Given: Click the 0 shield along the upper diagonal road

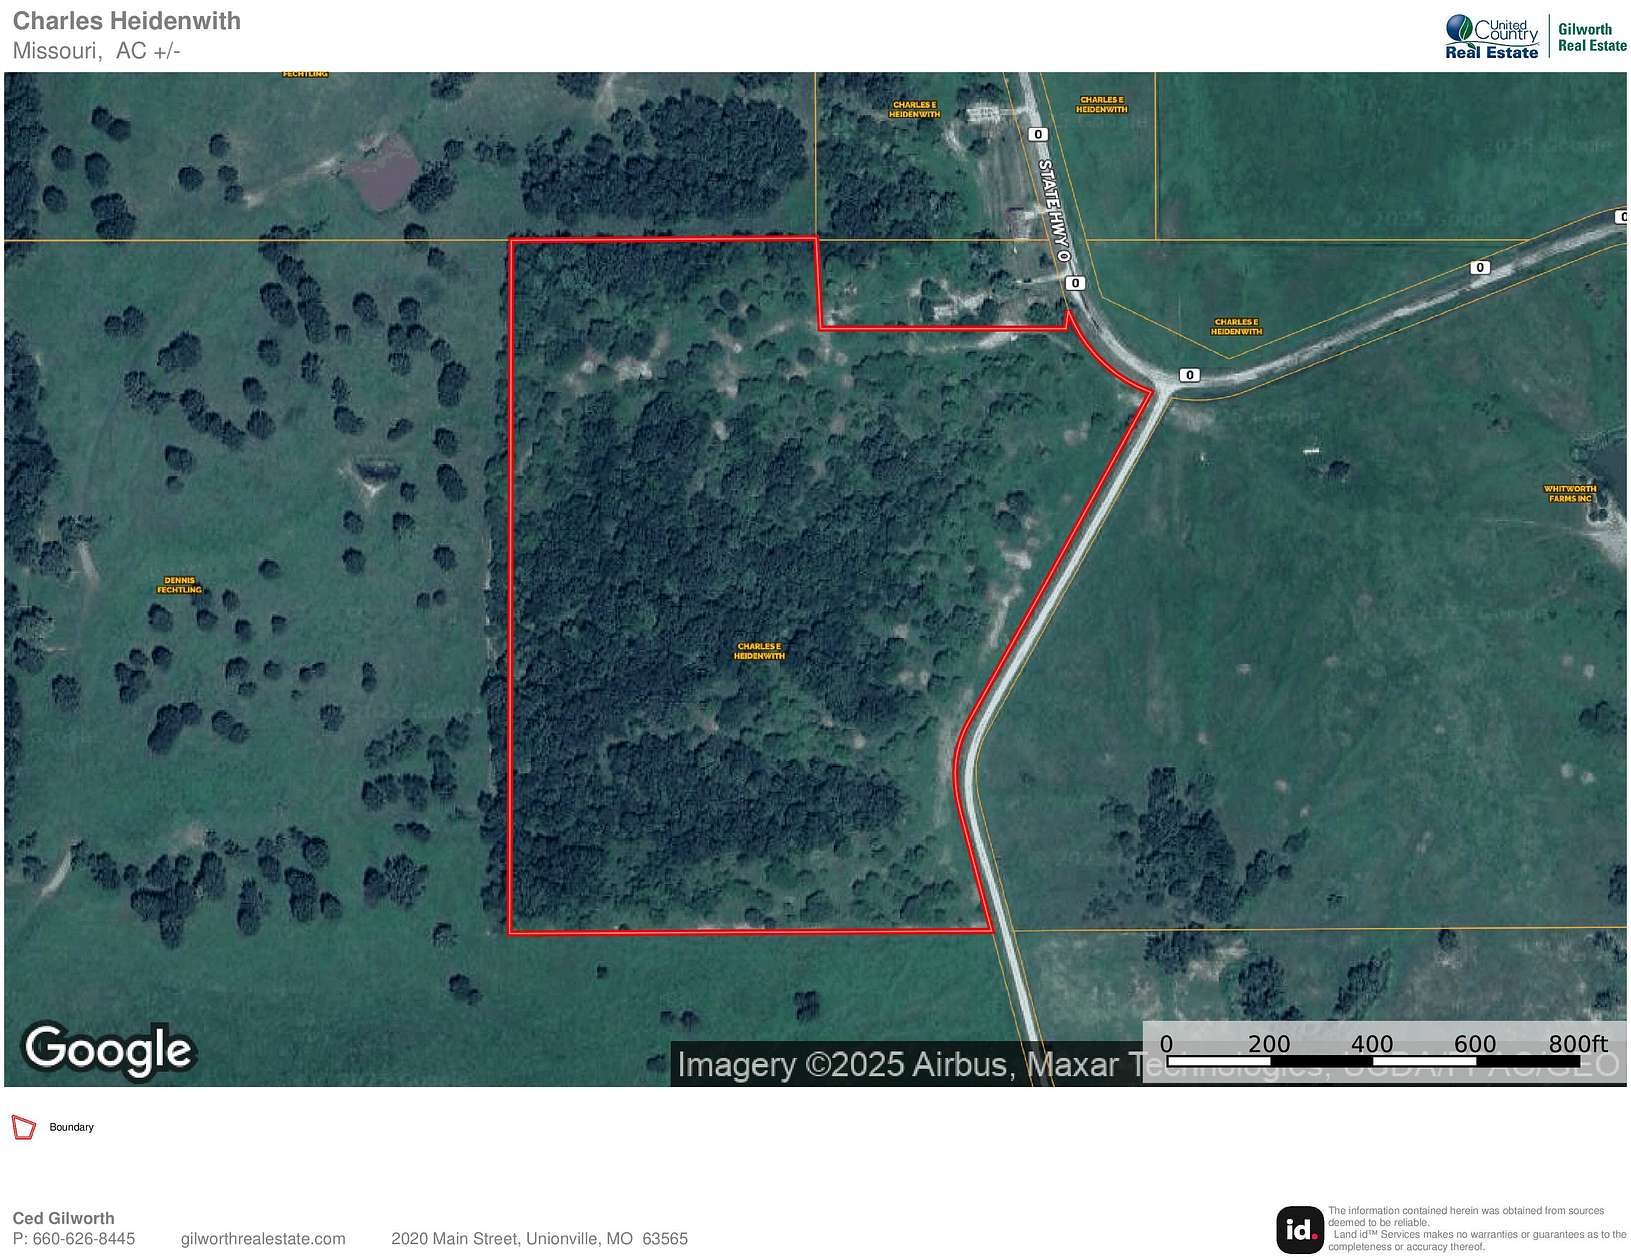Looking at the screenshot, I should (1481, 267).
